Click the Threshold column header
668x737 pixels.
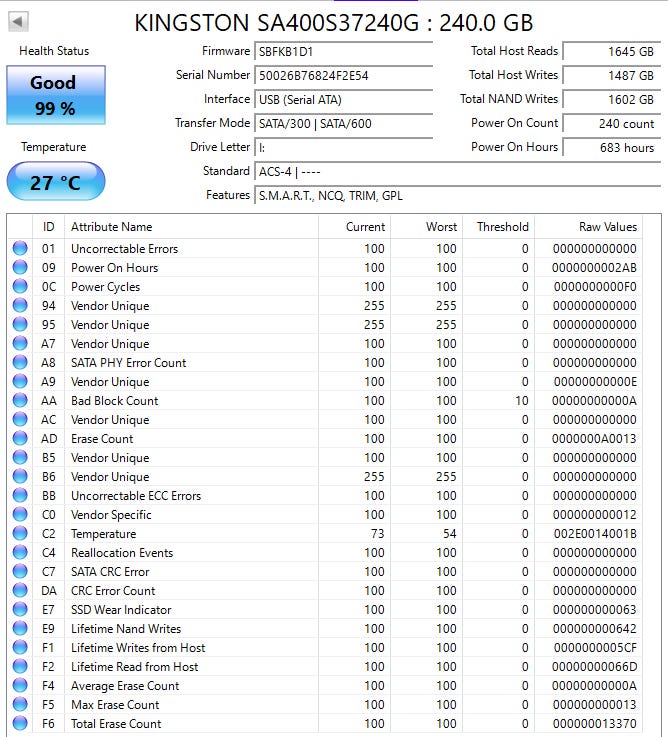tap(499, 227)
